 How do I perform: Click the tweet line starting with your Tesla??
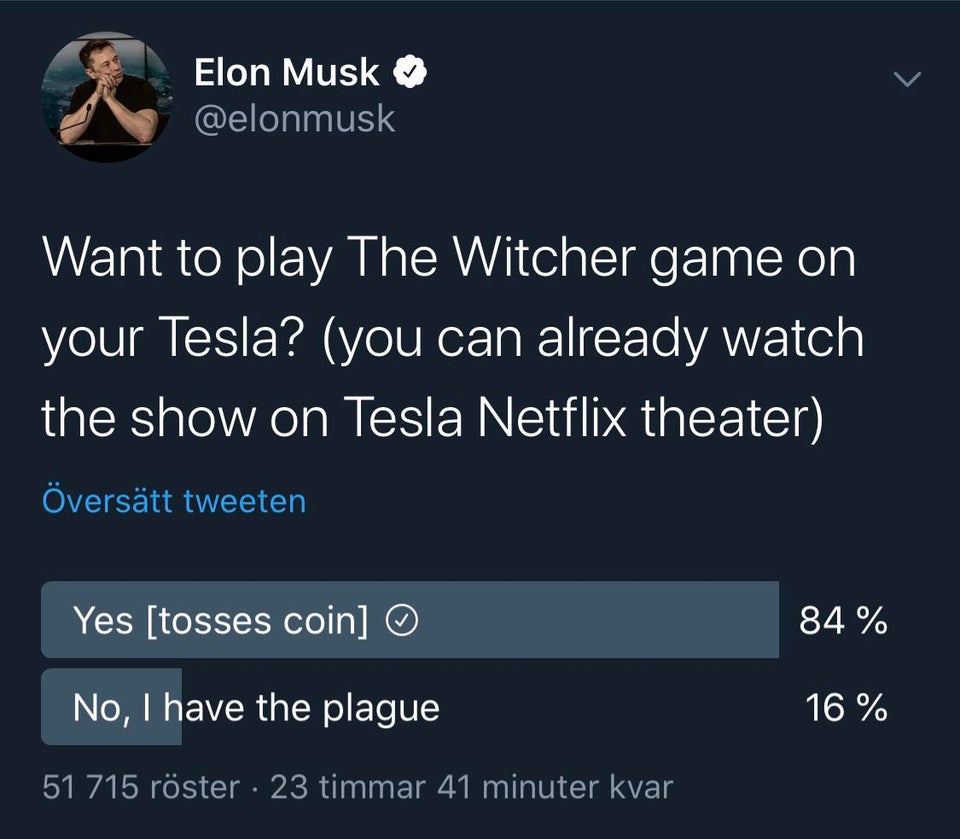coord(452,337)
